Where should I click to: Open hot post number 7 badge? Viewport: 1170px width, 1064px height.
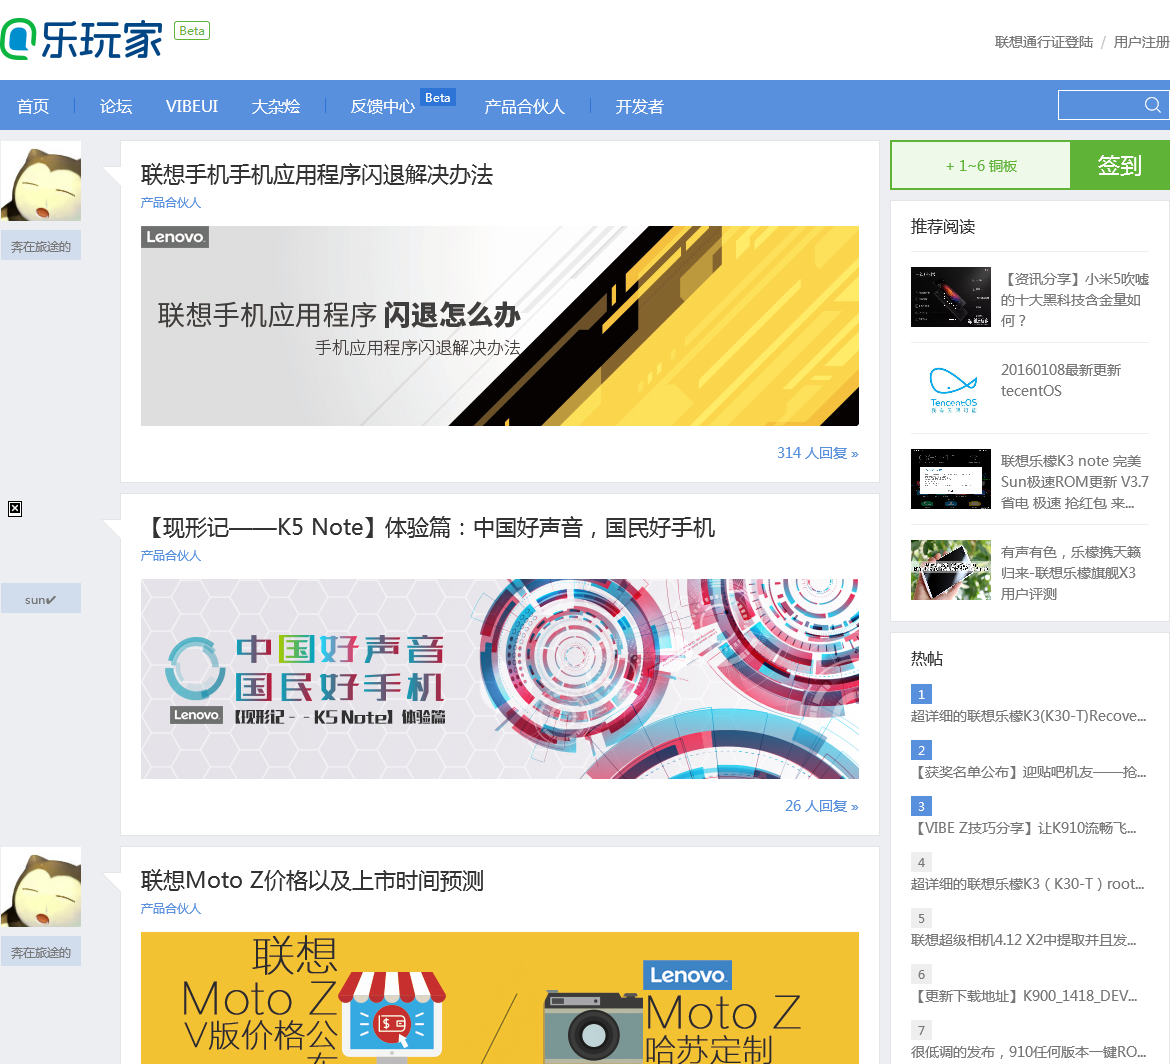click(x=921, y=1030)
